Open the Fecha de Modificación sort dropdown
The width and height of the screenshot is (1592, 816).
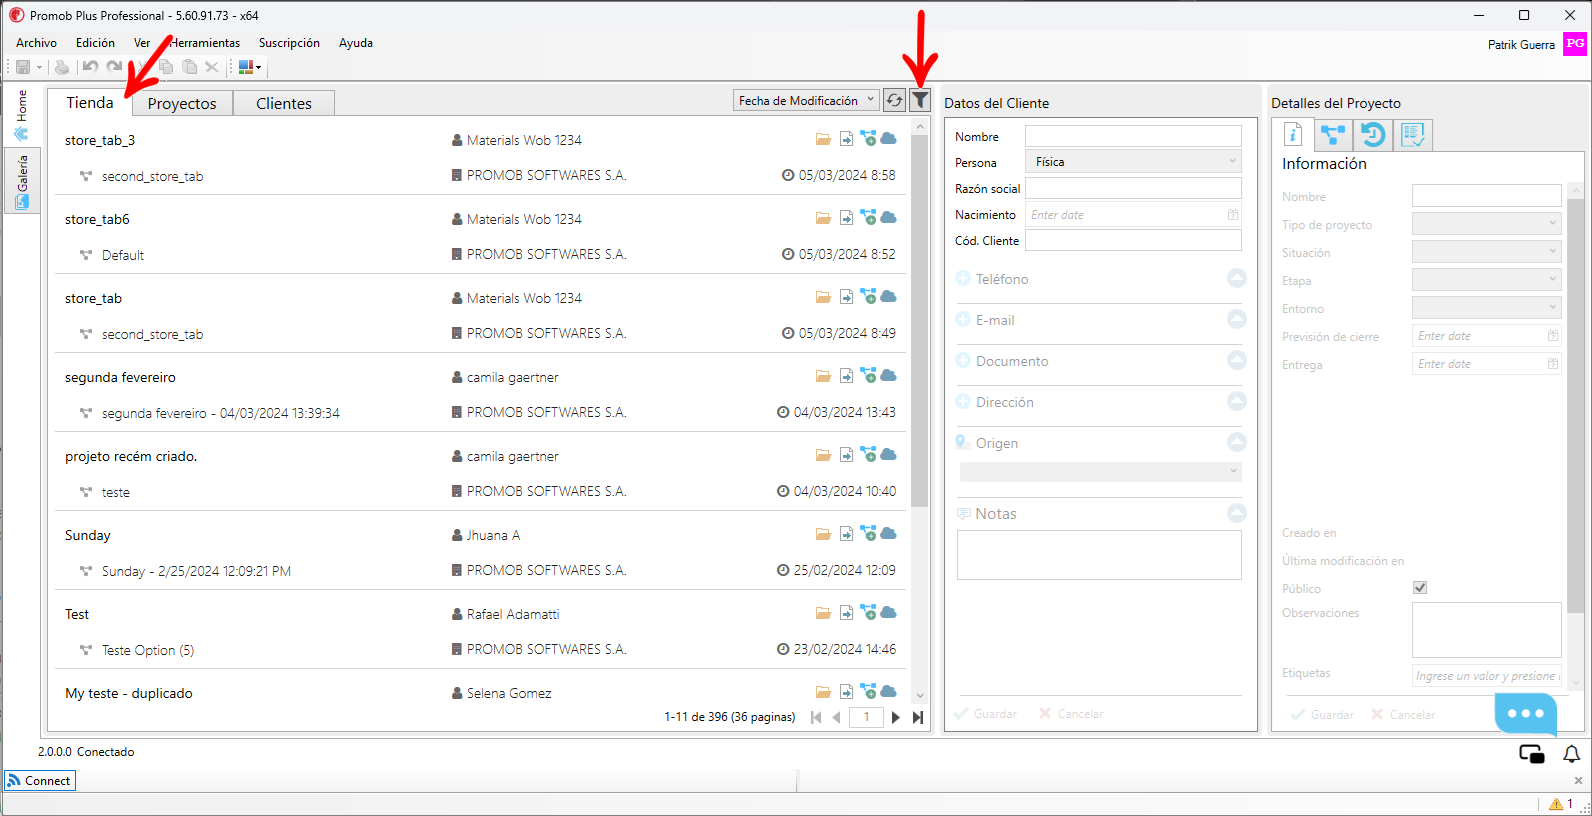(806, 100)
